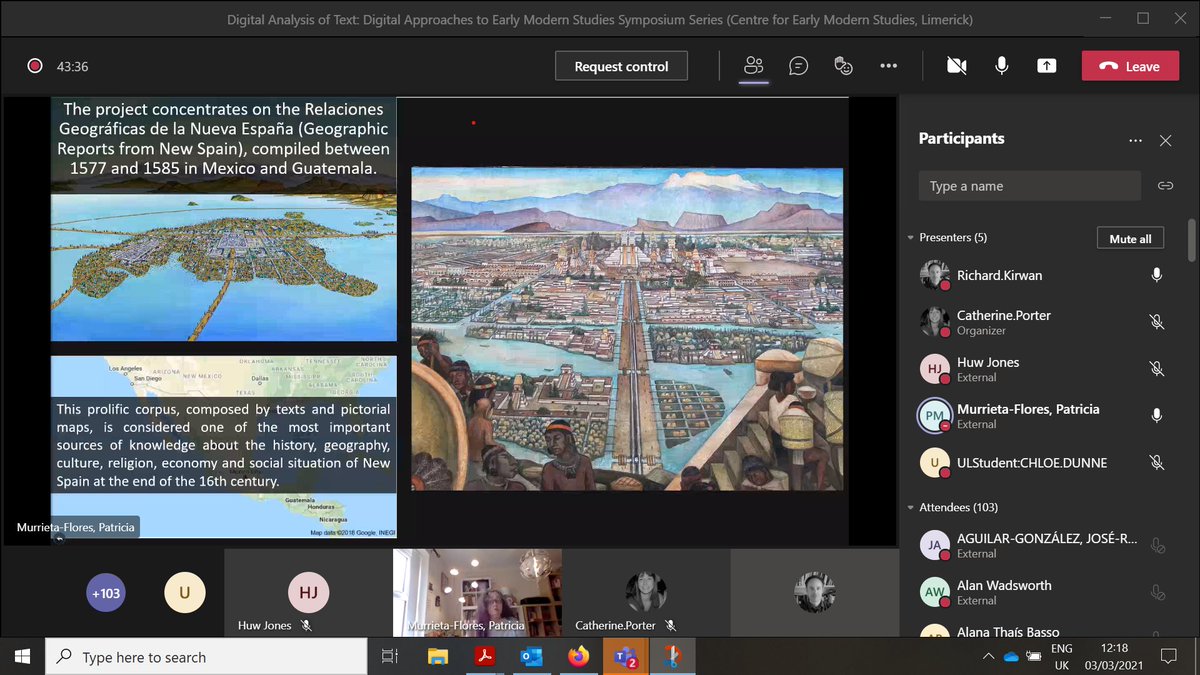Click the OneDrive cloud tray icon

pyautogui.click(x=1010, y=657)
